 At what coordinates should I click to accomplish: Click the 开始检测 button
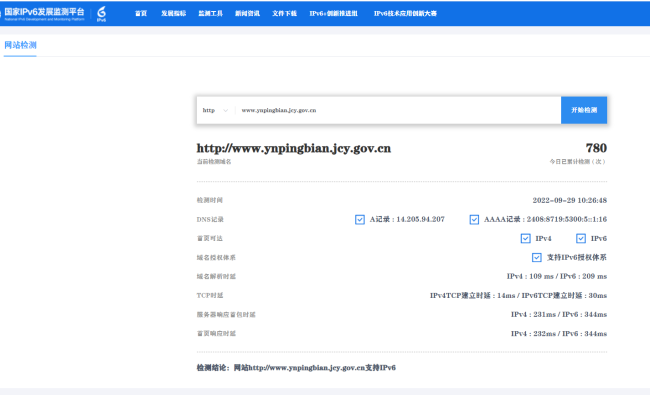tap(584, 110)
